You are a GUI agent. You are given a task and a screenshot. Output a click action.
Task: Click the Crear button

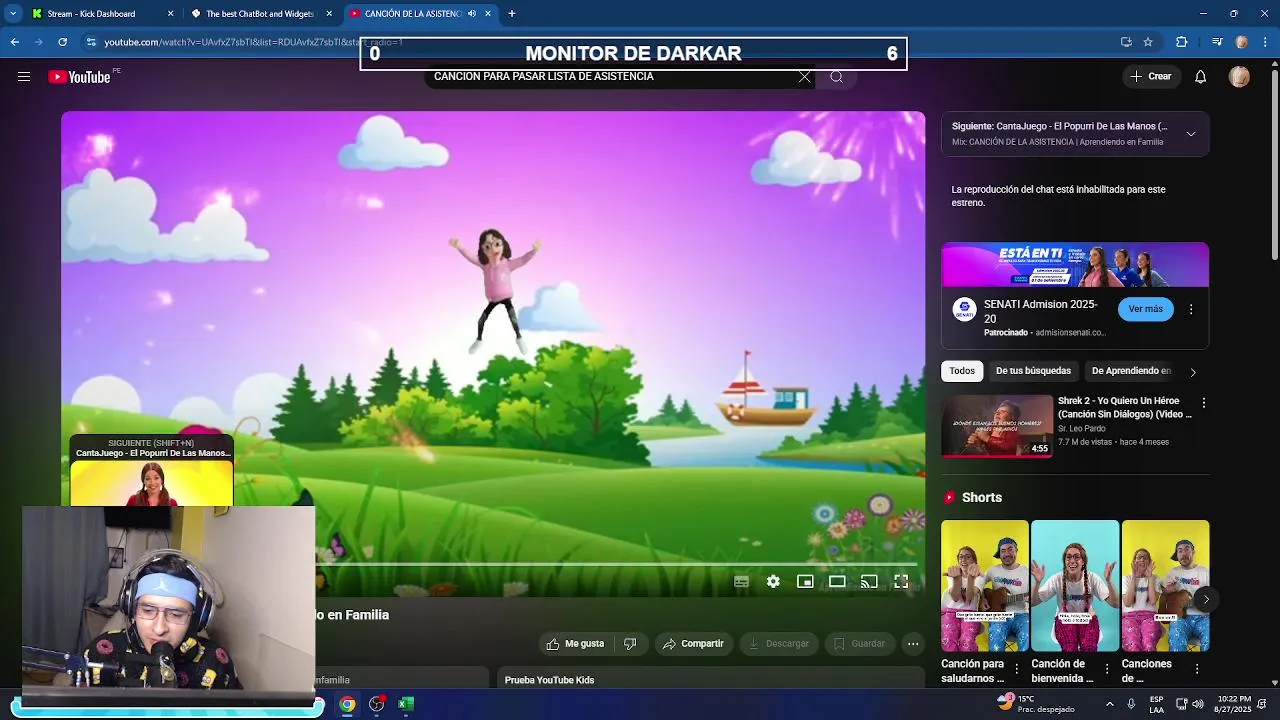[1151, 77]
